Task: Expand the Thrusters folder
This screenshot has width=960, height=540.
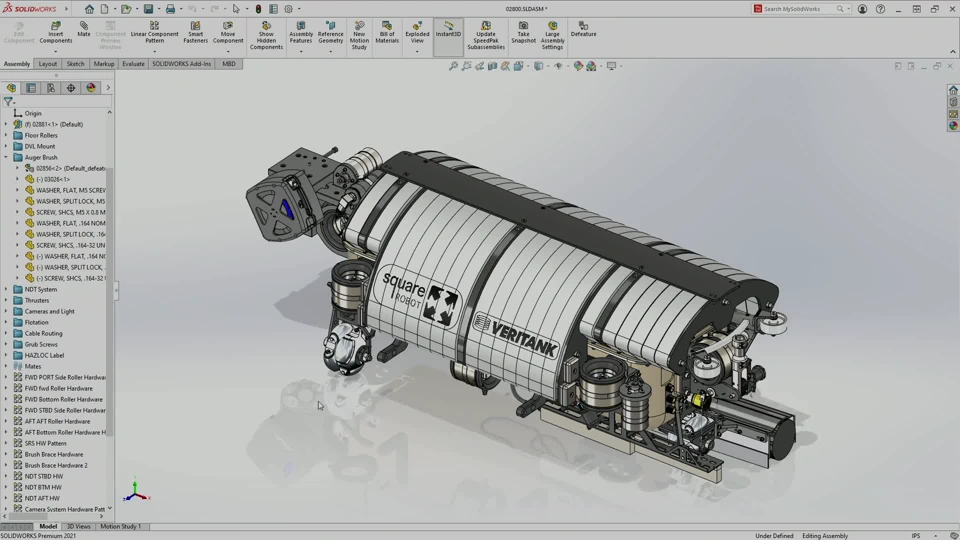Action: coord(6,301)
